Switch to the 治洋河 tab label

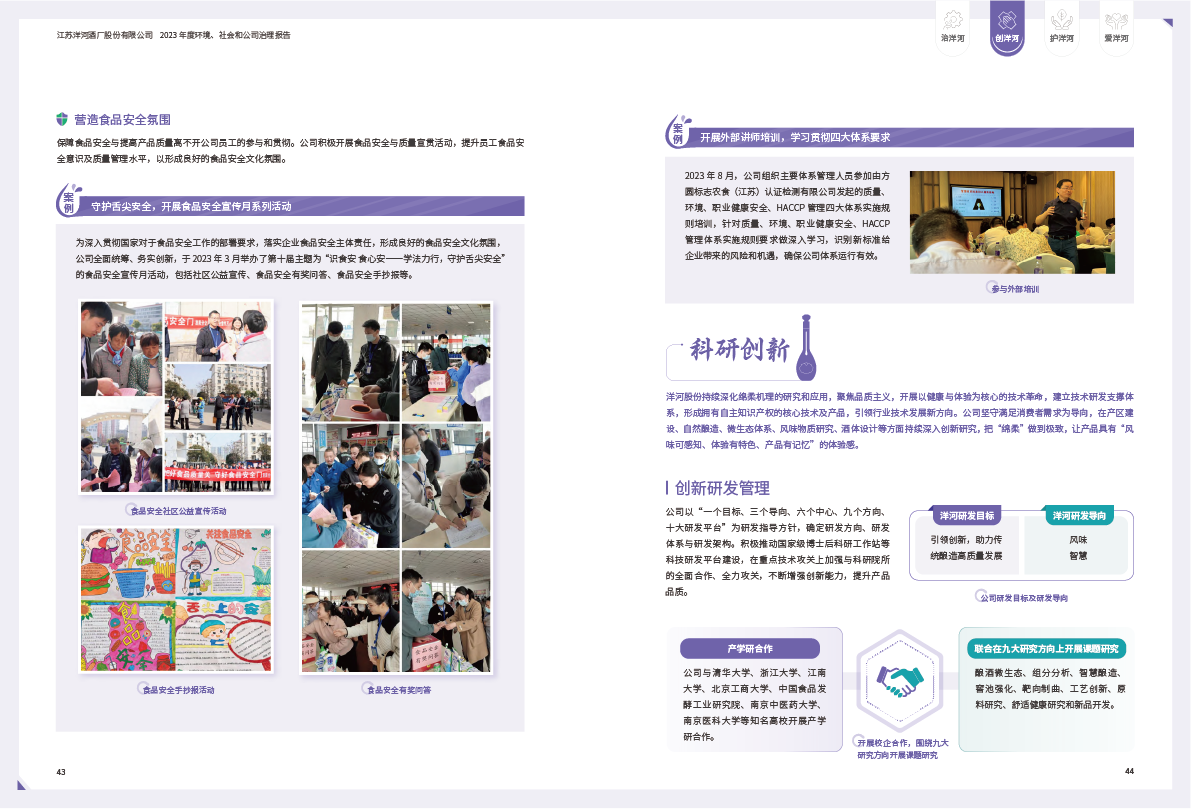(952, 39)
